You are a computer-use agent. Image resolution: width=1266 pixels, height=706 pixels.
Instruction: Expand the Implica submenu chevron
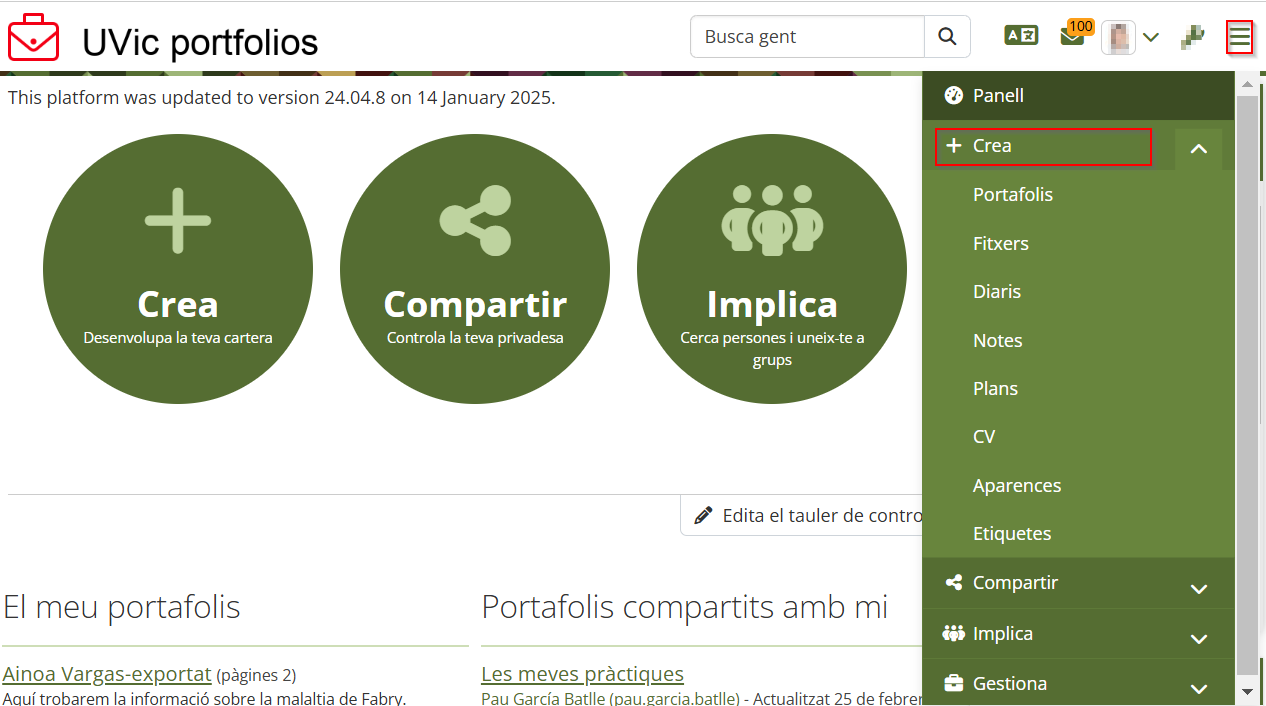click(x=1199, y=638)
